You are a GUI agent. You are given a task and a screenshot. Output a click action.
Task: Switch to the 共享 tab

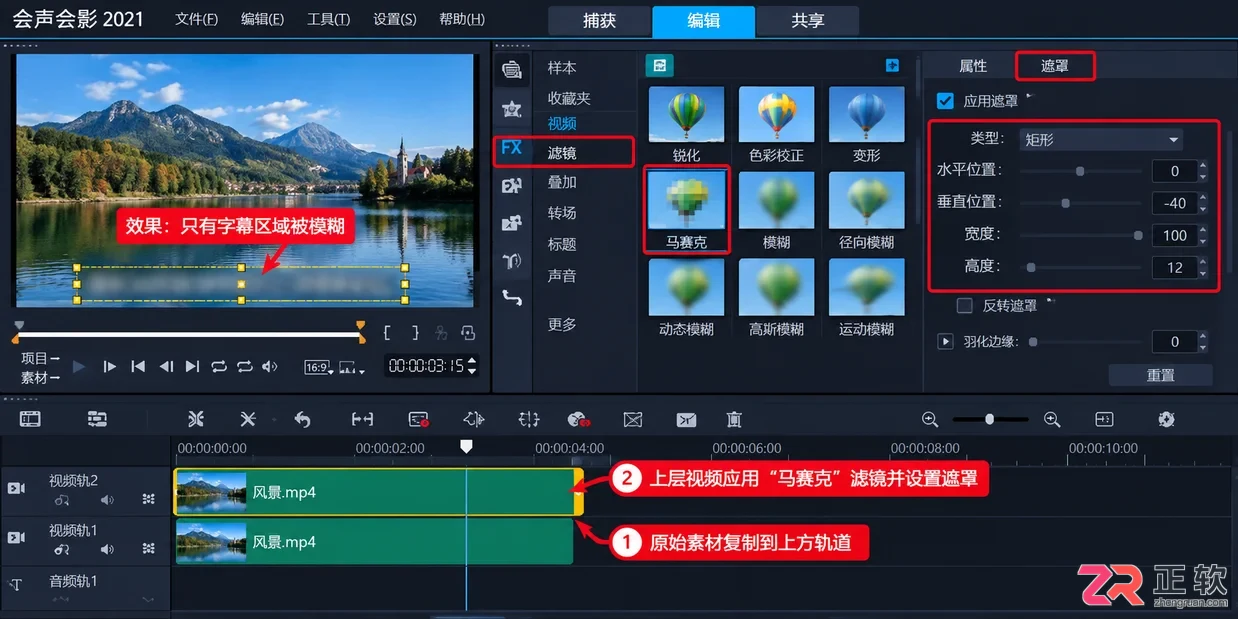pos(807,20)
